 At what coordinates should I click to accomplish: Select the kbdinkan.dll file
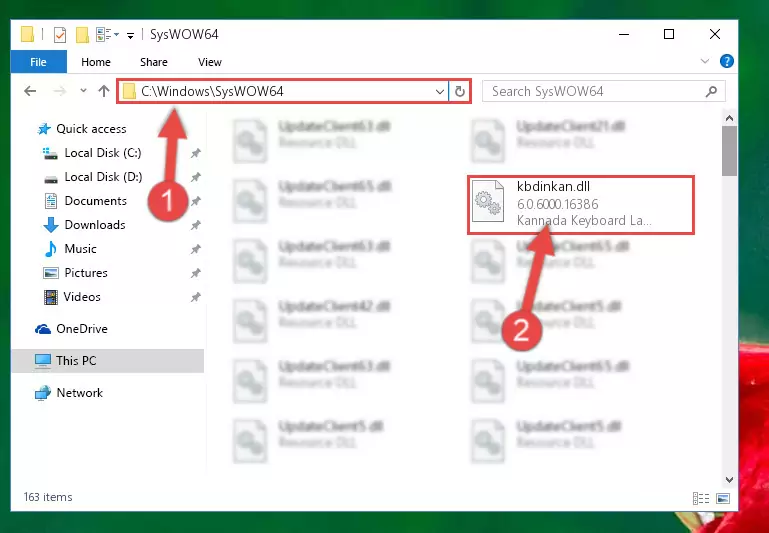[580, 204]
